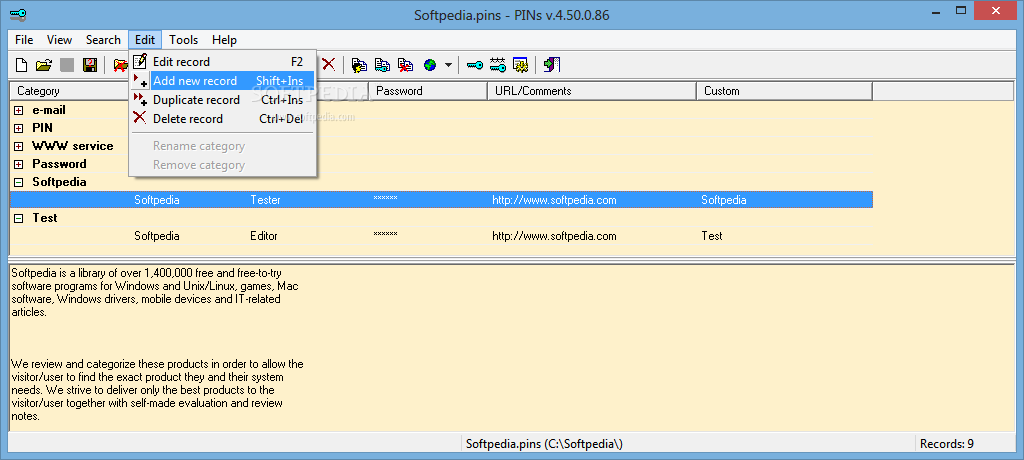This screenshot has width=1024, height=460.
Task: Click the single cyan key toolbar icon
Action: click(x=475, y=65)
